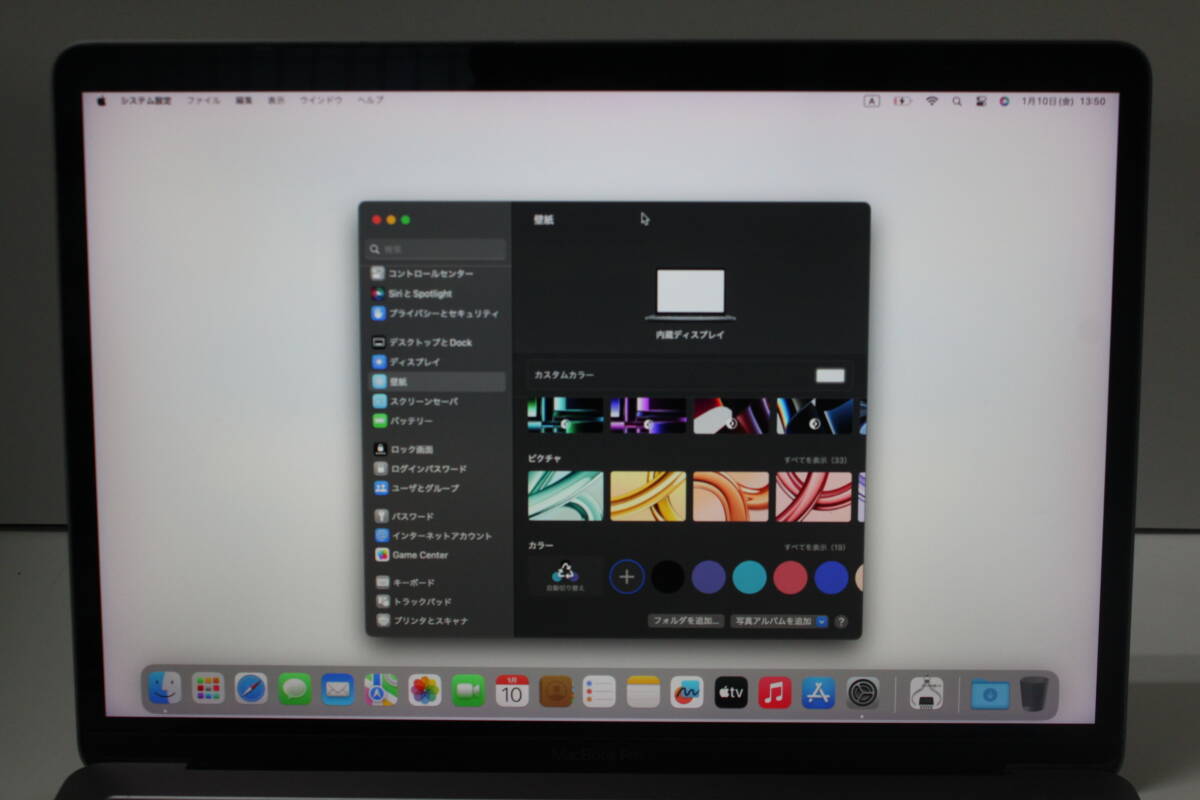Show all colors via すべてを表示 (19)
Screen dimensions: 1200x800
tap(815, 548)
